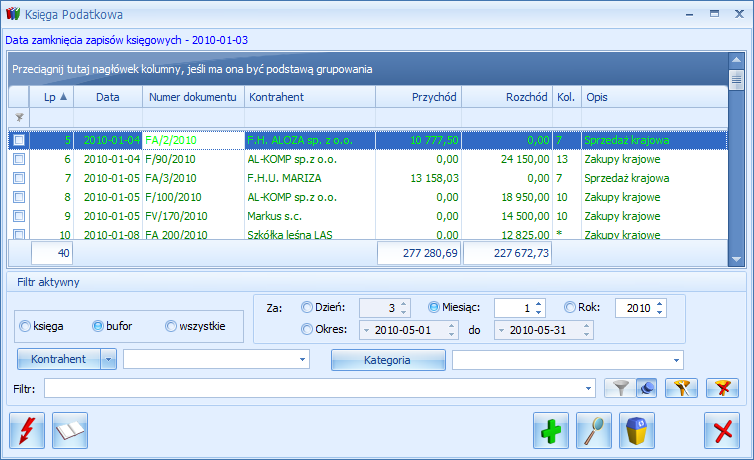
Task: Click the Filtr aktywny panel header
Action: tap(377, 282)
